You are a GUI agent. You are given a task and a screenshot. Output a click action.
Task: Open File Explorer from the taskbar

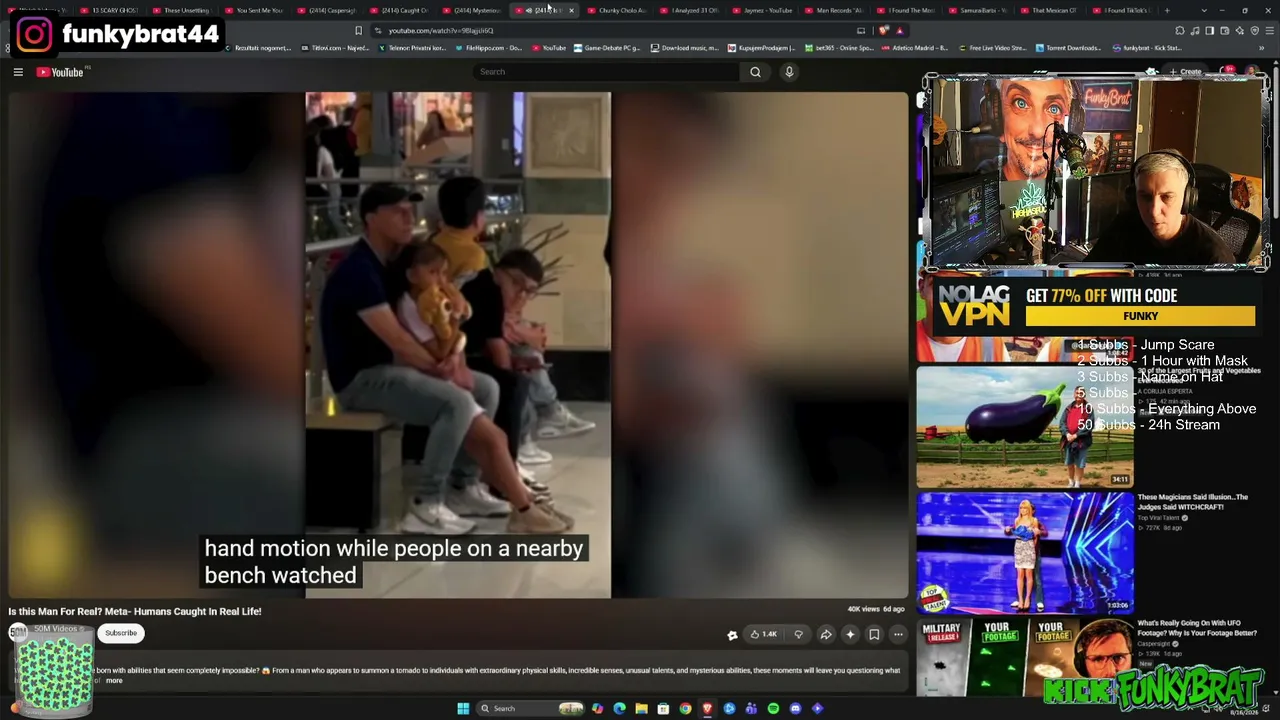click(x=641, y=709)
